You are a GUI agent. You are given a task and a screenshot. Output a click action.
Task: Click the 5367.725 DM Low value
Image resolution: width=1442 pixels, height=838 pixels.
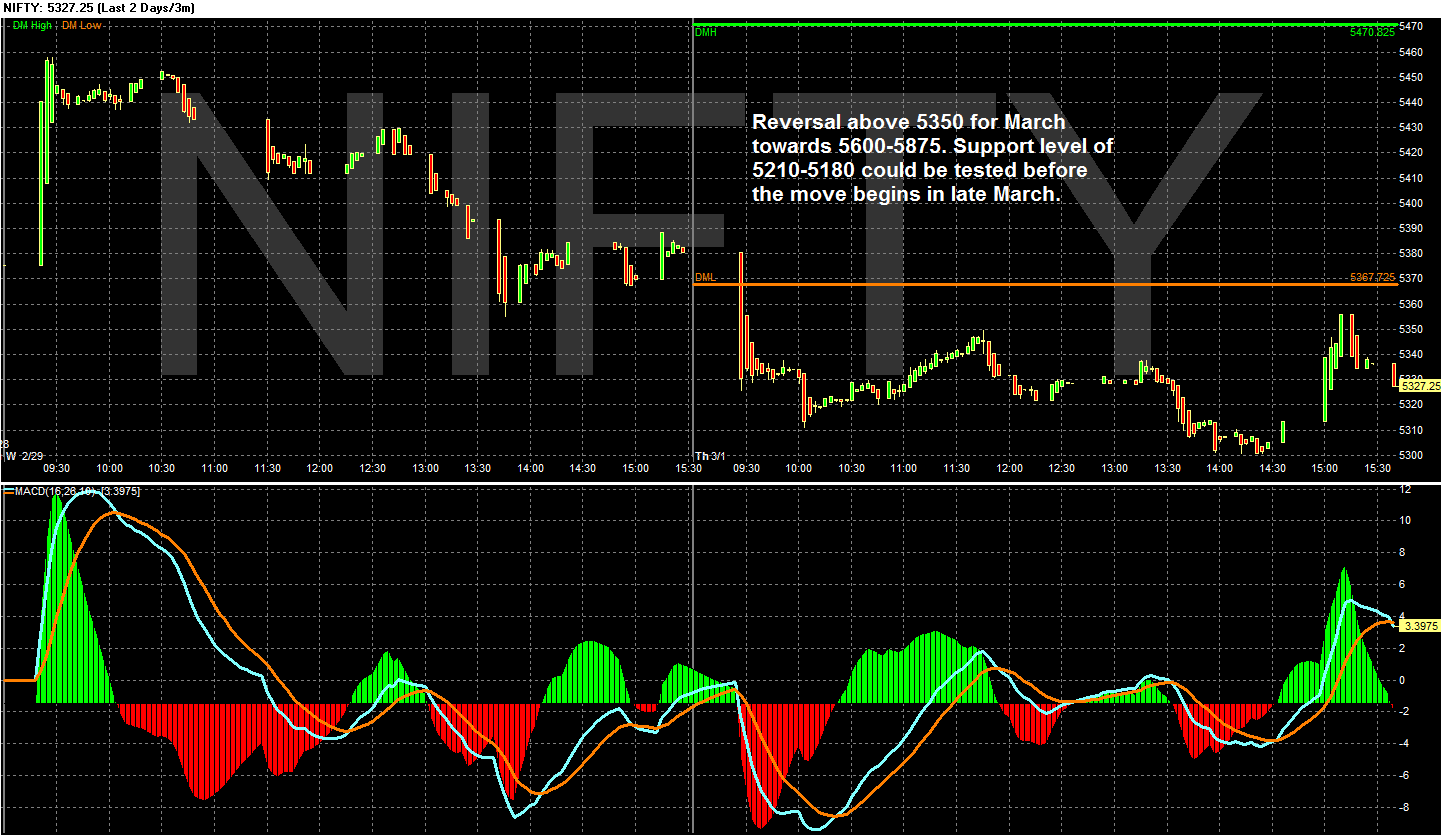1372,277
